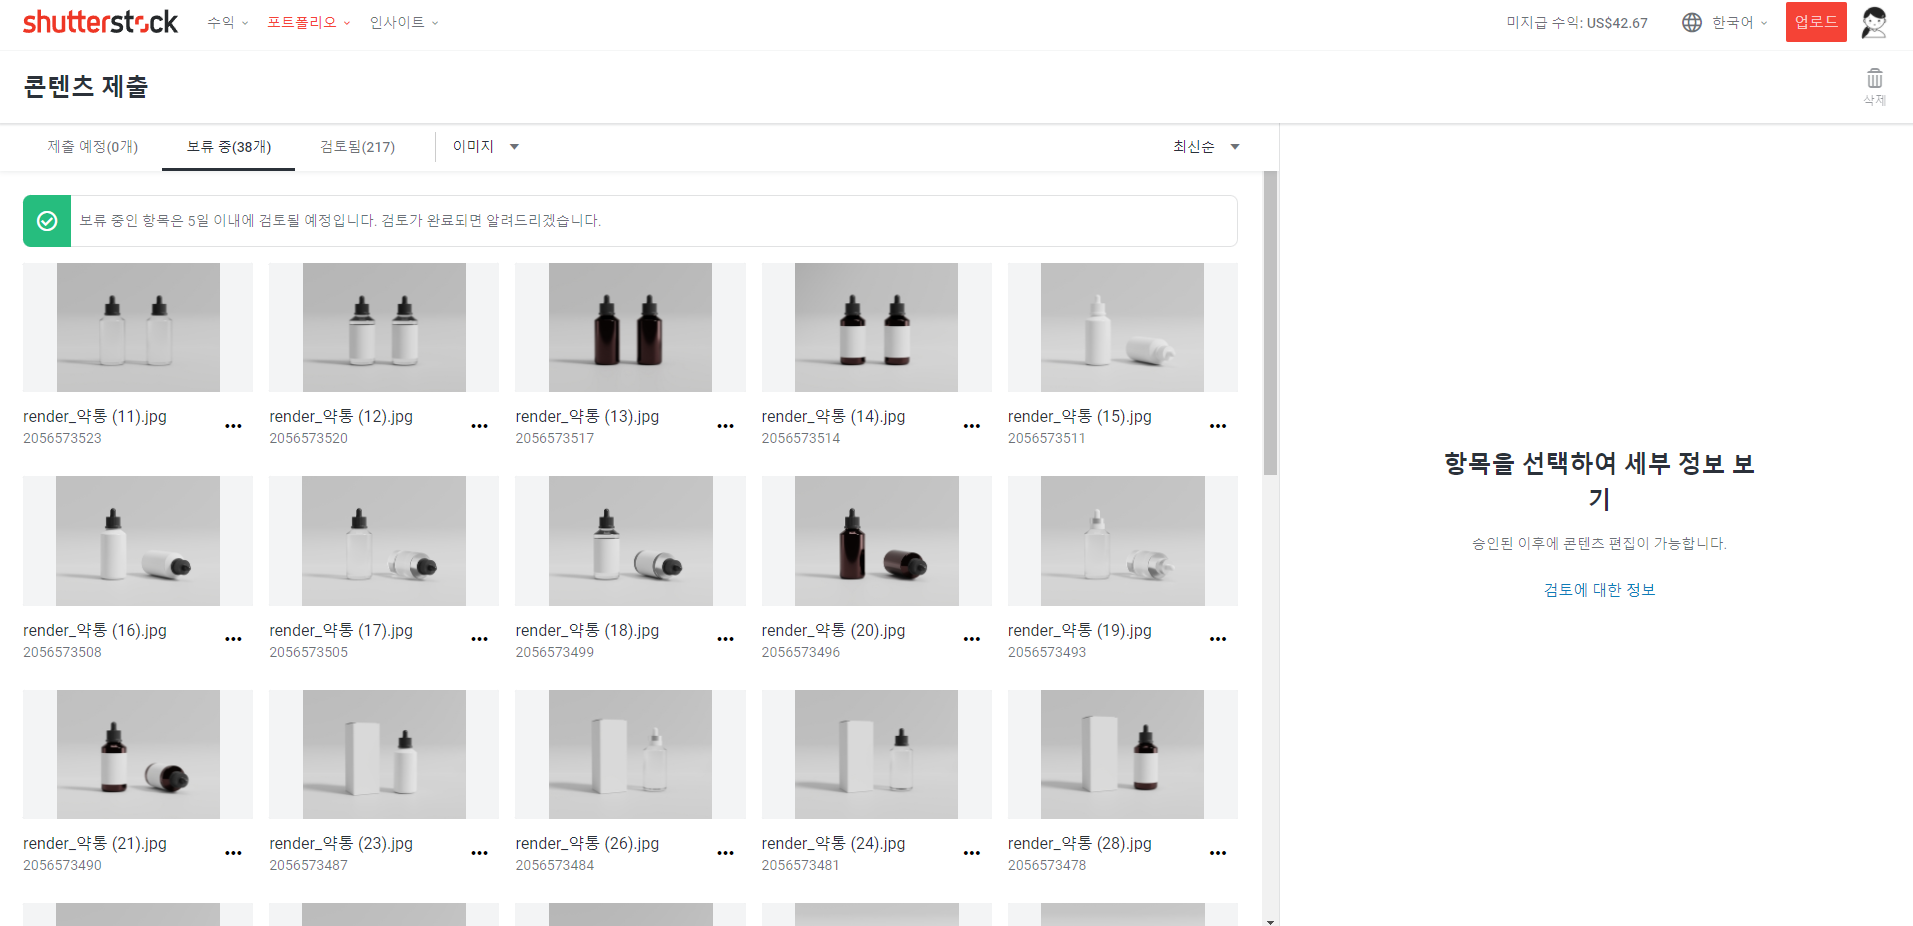Select thumbnail of render_약통 (19).jpg
Viewport: 1913px width, 926px height.
point(1122,541)
